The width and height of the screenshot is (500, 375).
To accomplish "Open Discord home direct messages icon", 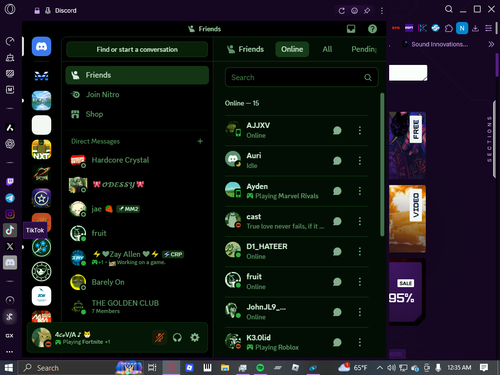I will click(x=41, y=46).
